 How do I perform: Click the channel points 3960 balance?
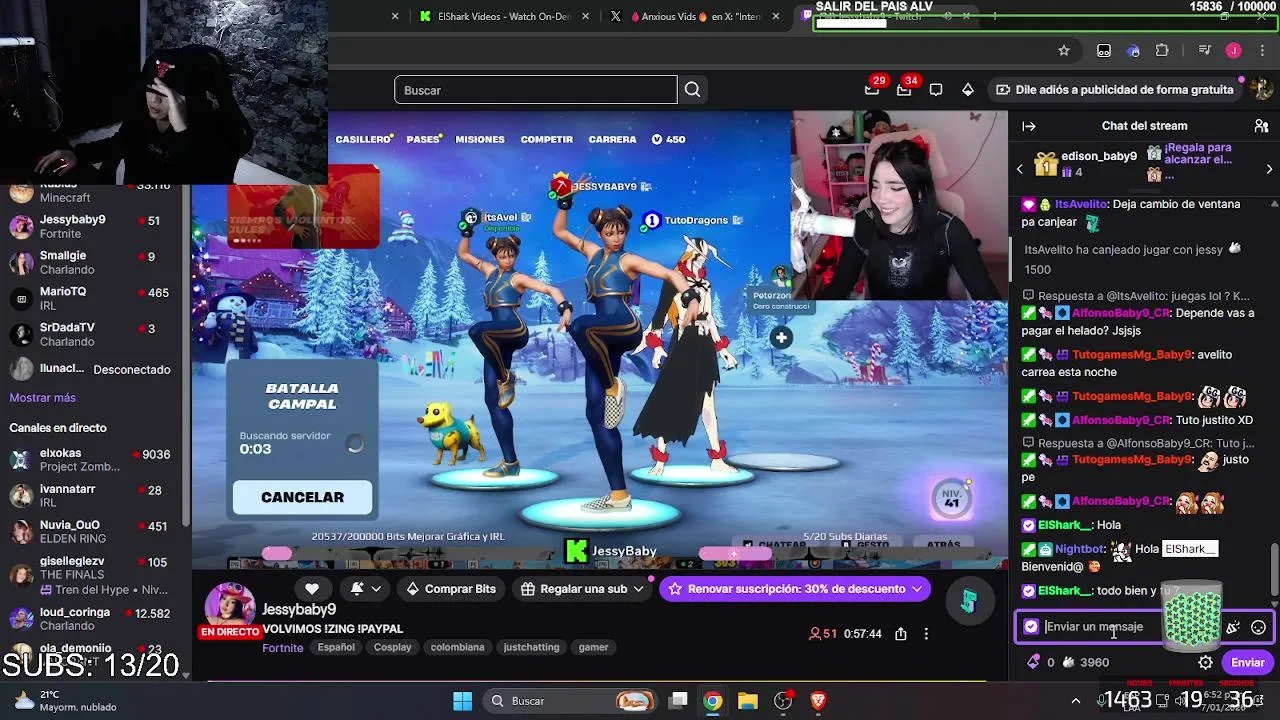[x=1086, y=662]
